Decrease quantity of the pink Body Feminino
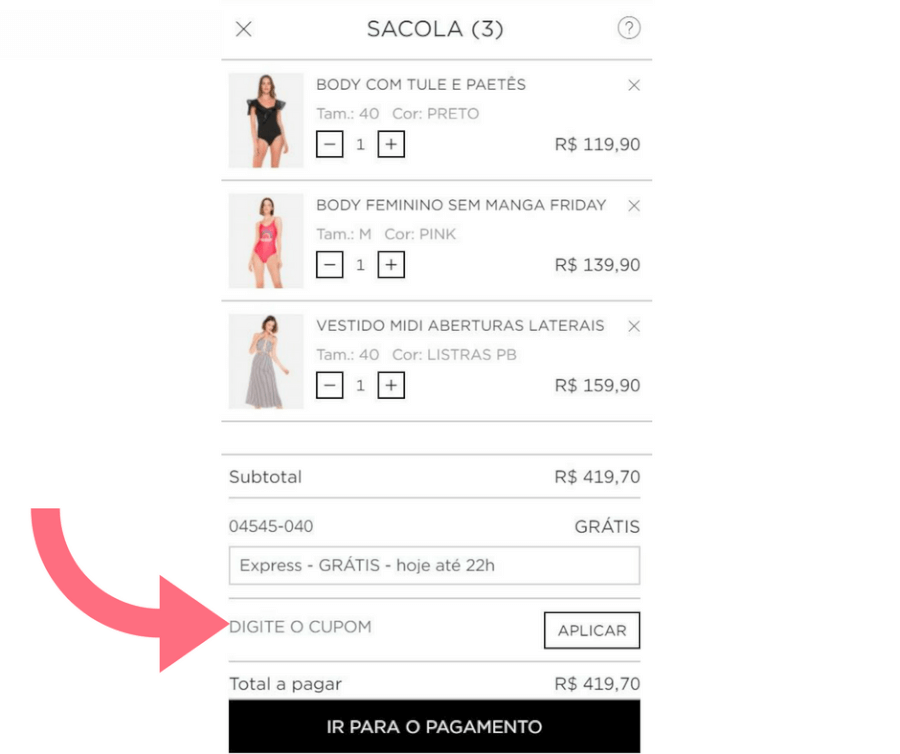Screen dimensions: 900x754 330,265
